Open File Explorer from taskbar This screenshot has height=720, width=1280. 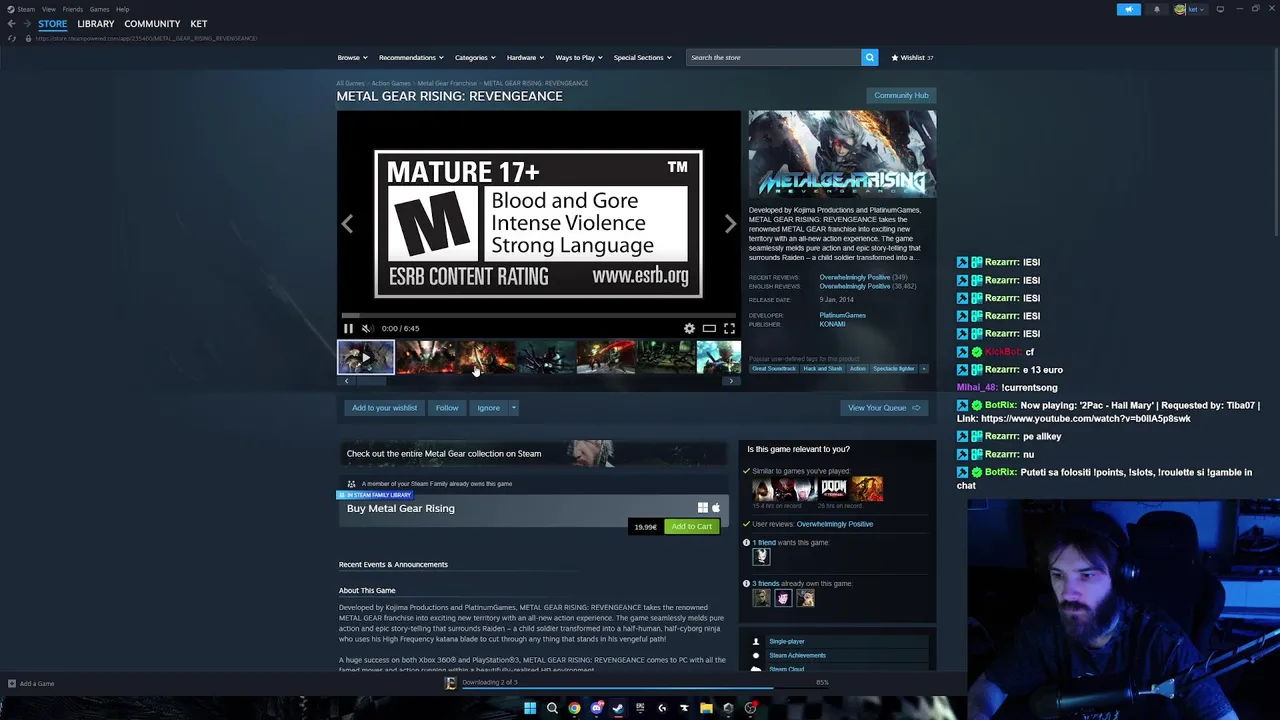[706, 708]
